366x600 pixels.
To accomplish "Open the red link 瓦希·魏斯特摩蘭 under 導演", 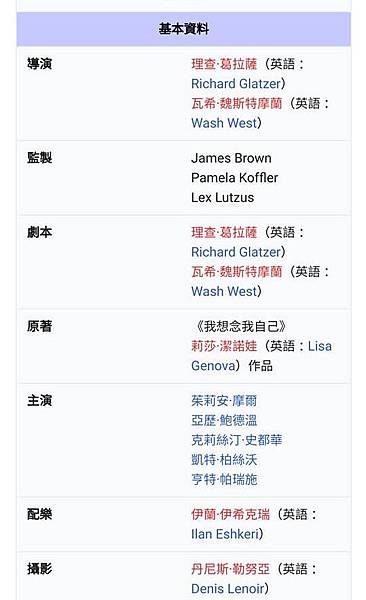I will click(237, 103).
